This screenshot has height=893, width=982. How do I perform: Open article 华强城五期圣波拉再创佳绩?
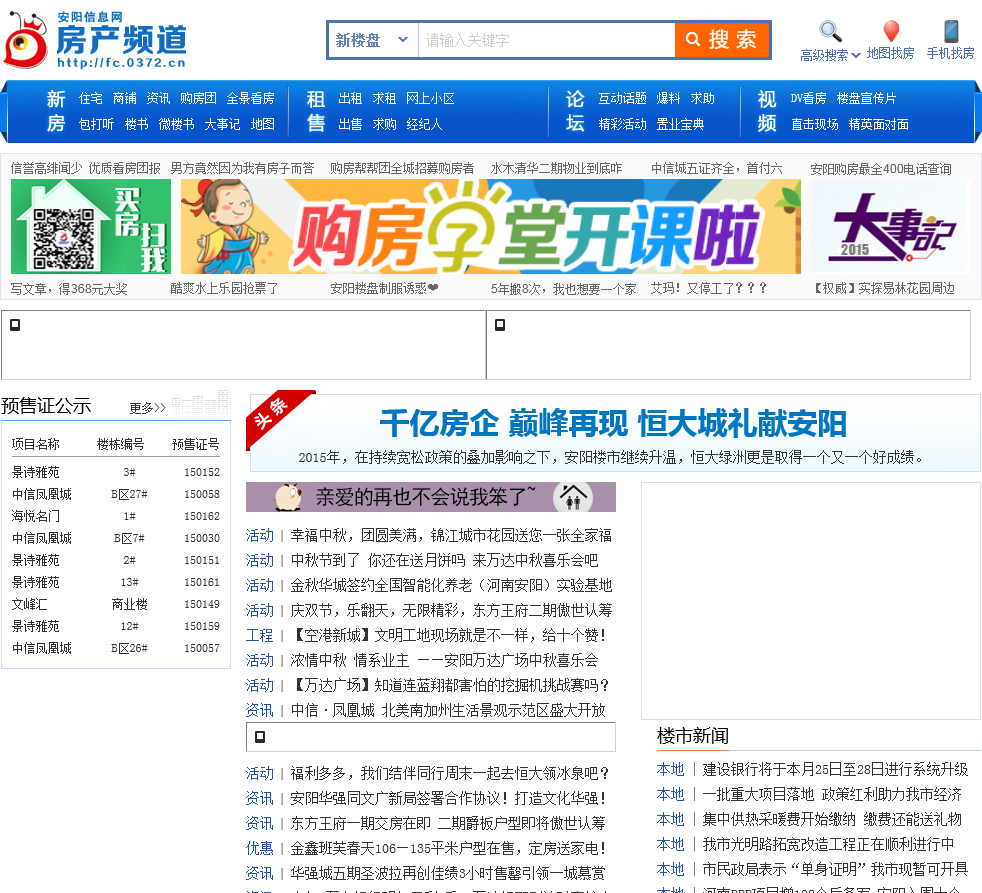[448, 874]
